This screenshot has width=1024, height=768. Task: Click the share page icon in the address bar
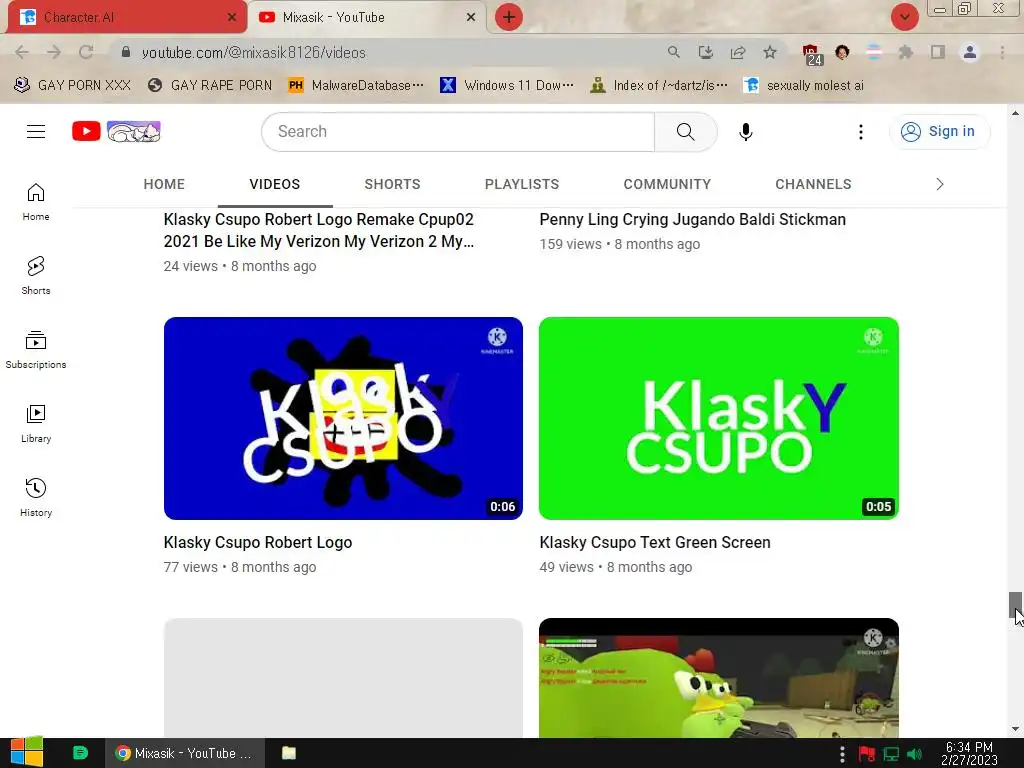click(738, 52)
